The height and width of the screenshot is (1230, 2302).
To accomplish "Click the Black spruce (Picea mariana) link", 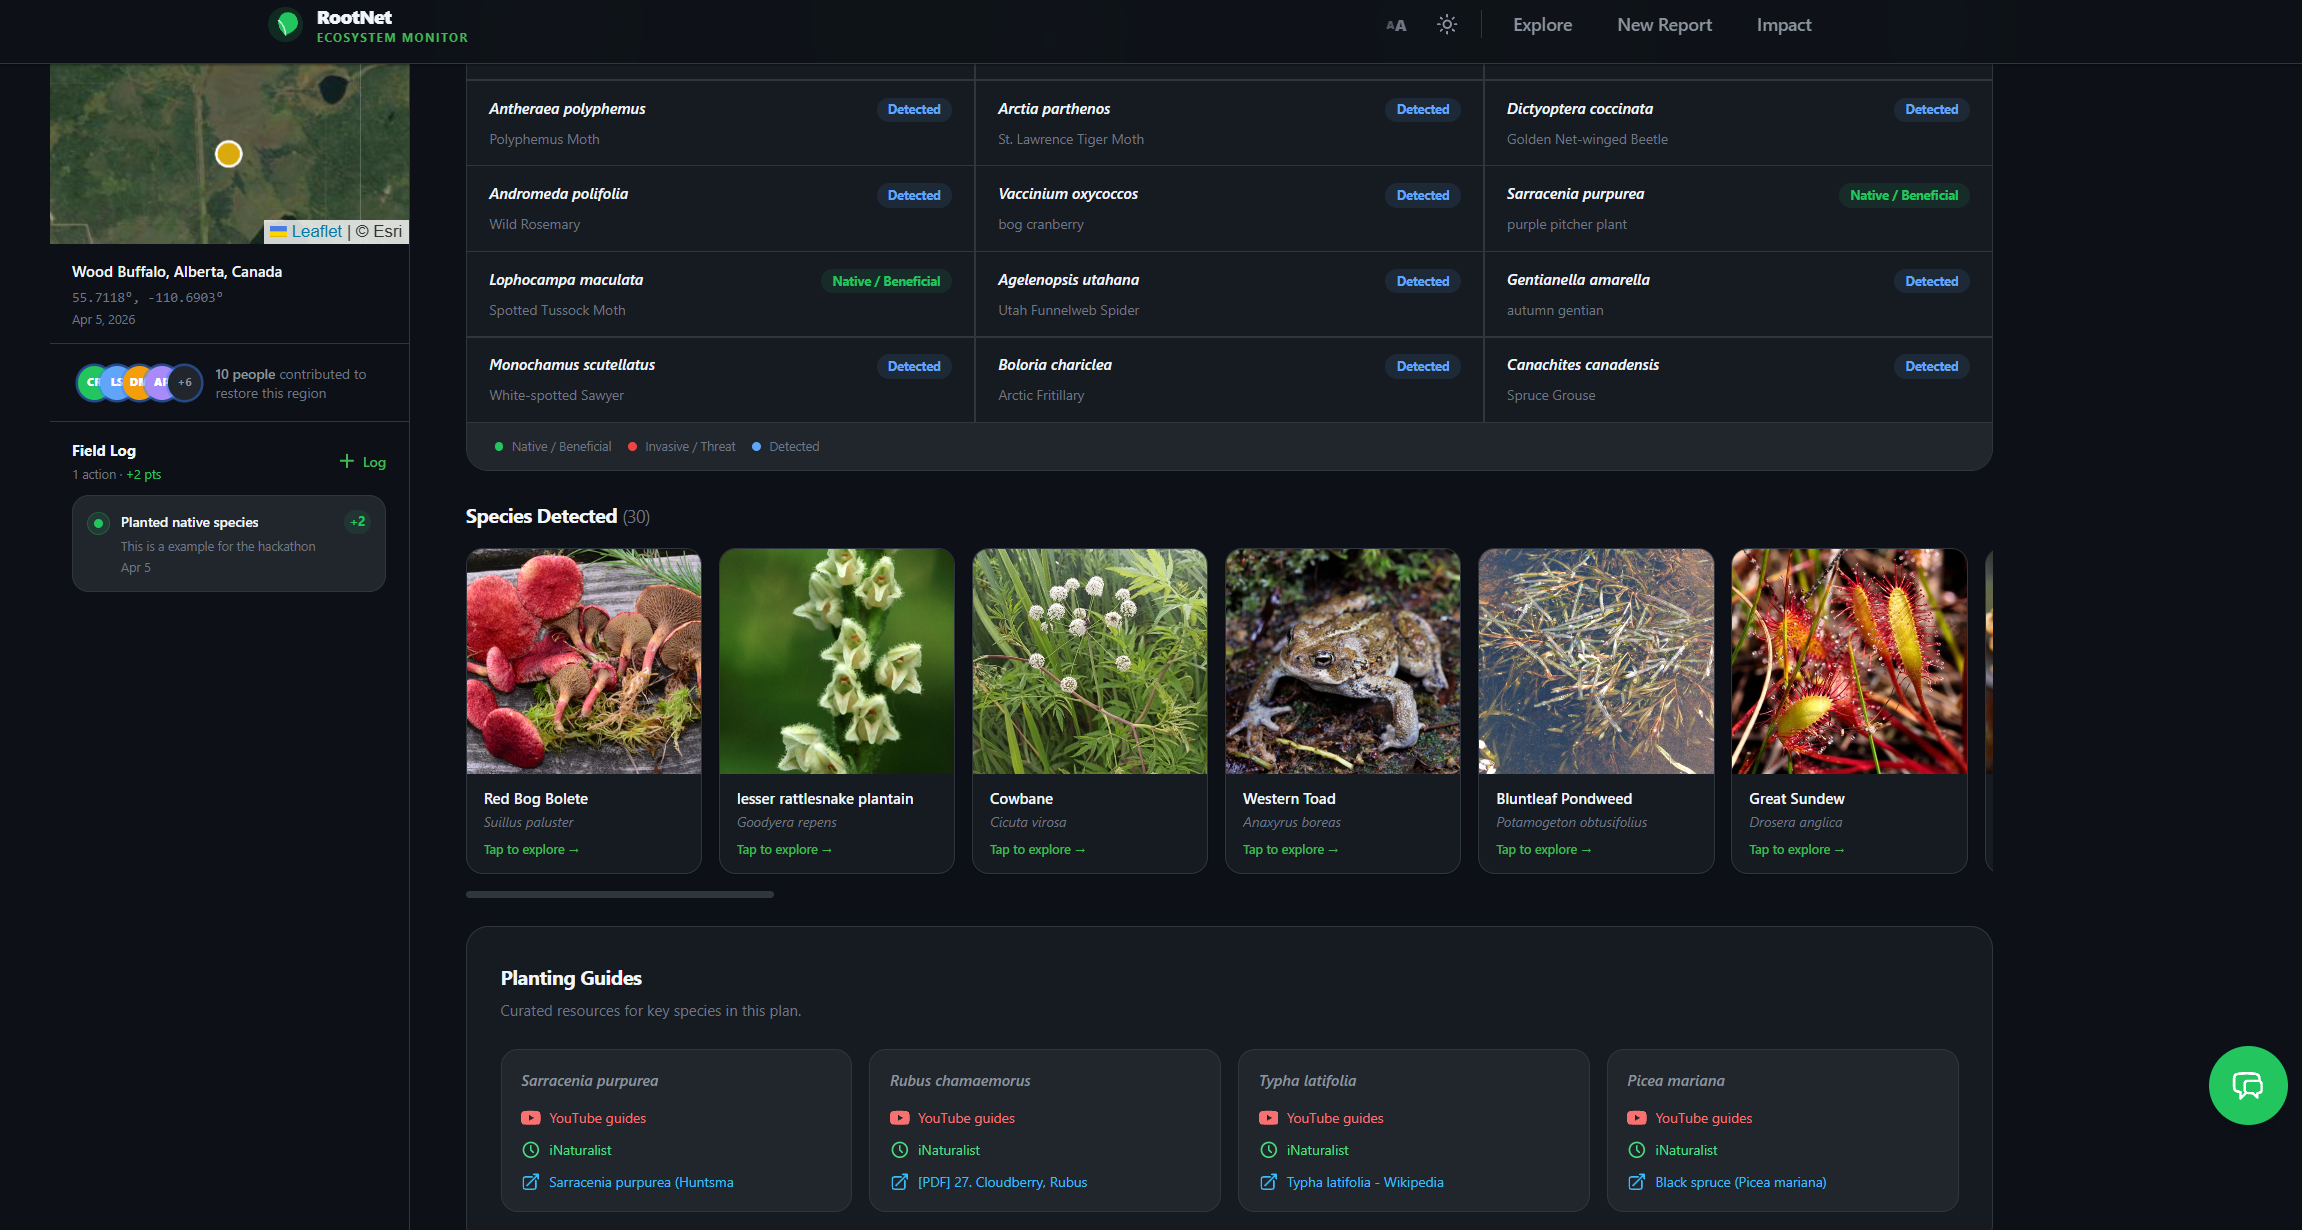I will [x=1740, y=1182].
